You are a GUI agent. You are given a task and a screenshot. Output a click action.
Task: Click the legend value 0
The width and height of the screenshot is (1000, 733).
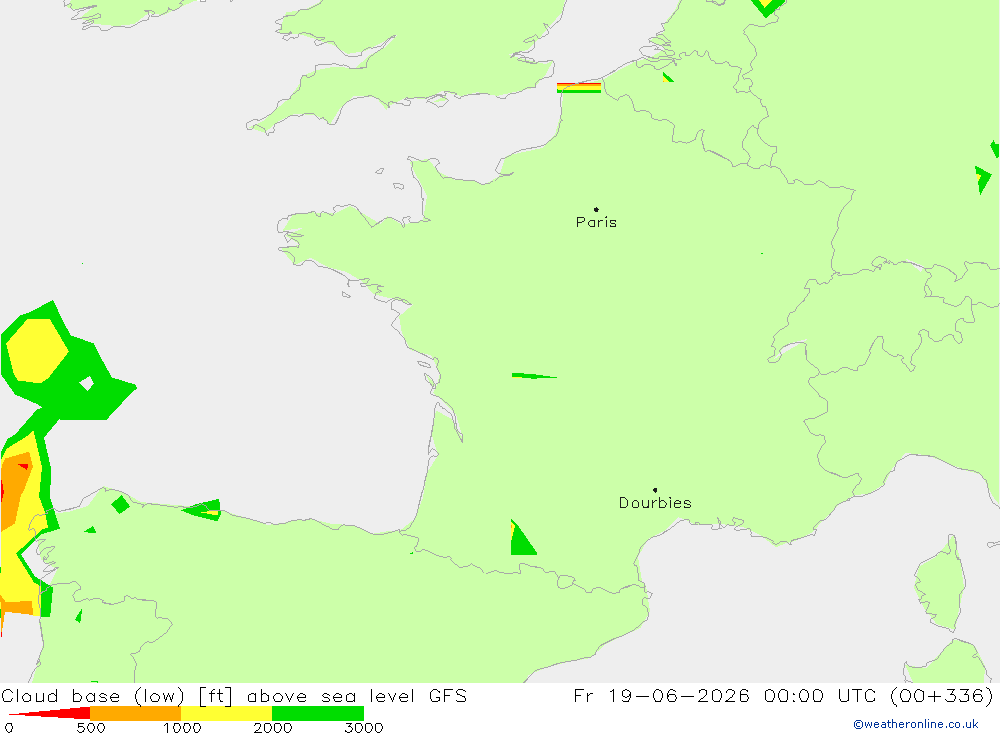click(x=9, y=727)
